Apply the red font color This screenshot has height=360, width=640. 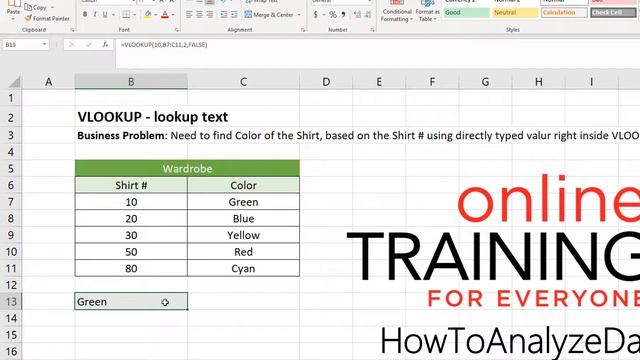point(165,15)
